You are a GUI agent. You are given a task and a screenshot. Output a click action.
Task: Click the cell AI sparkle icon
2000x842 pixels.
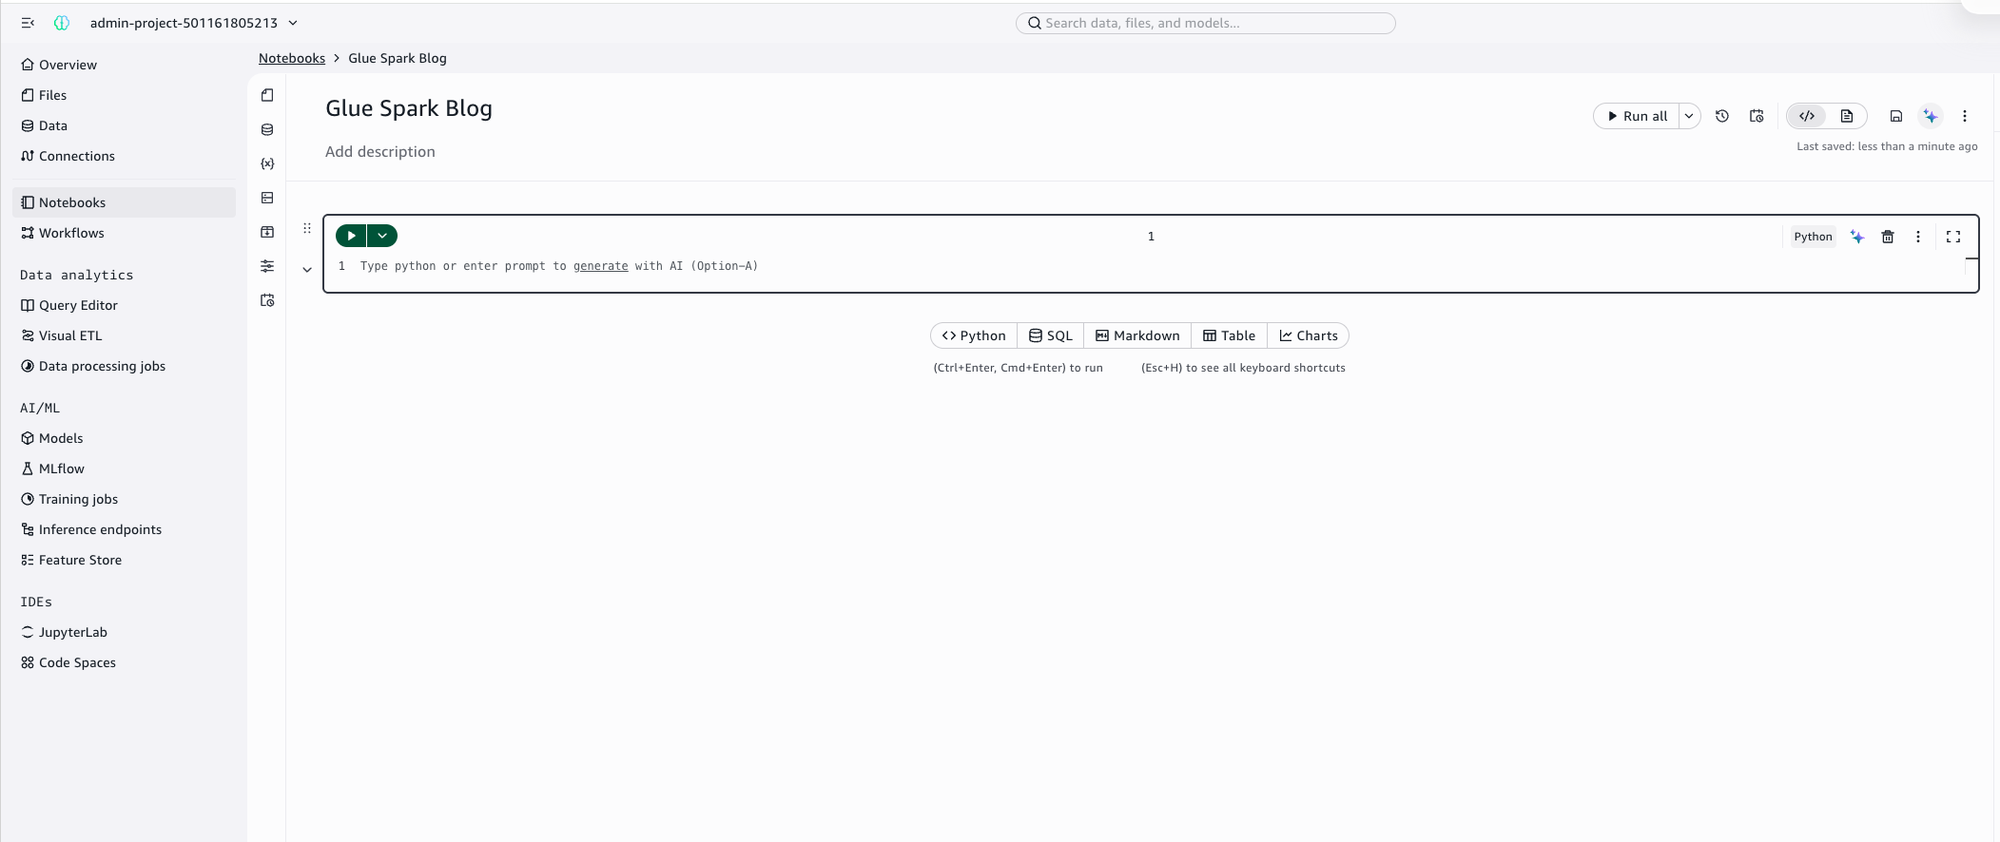tap(1857, 237)
